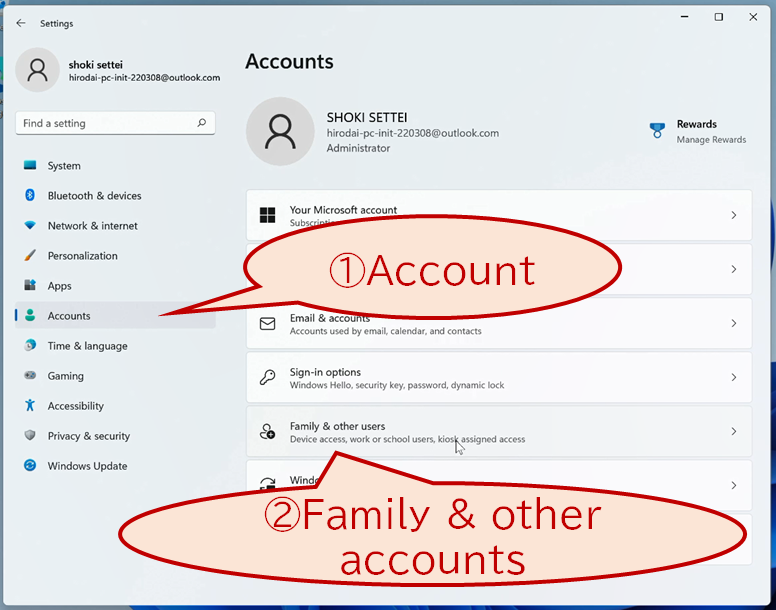This screenshot has width=776, height=610.
Task: Click 'Accounts used by email, calendar' description
Action: [x=385, y=331]
